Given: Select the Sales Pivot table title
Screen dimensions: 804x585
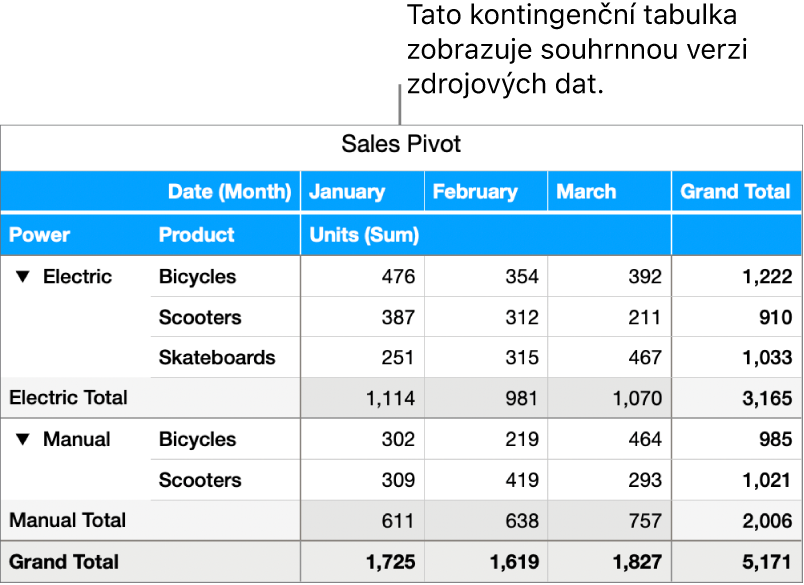Looking at the screenshot, I should tap(401, 144).
